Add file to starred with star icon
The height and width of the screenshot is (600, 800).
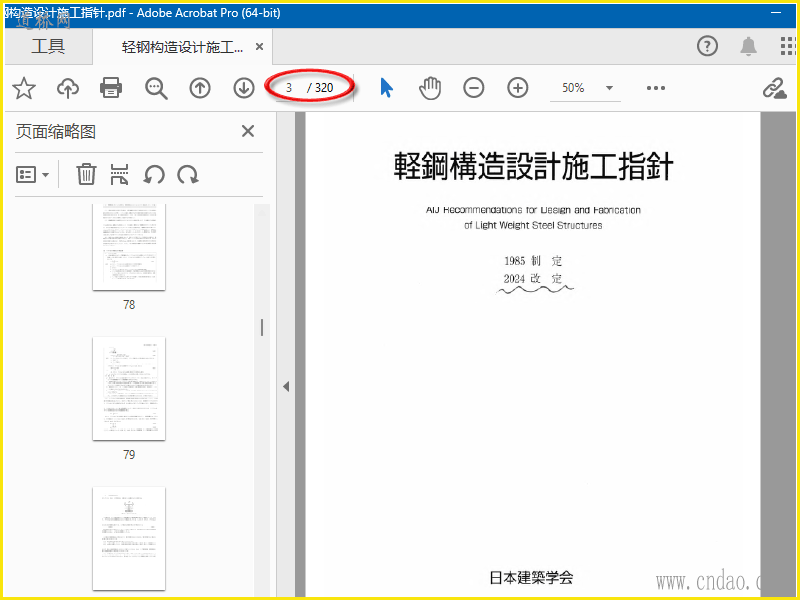click(x=24, y=88)
